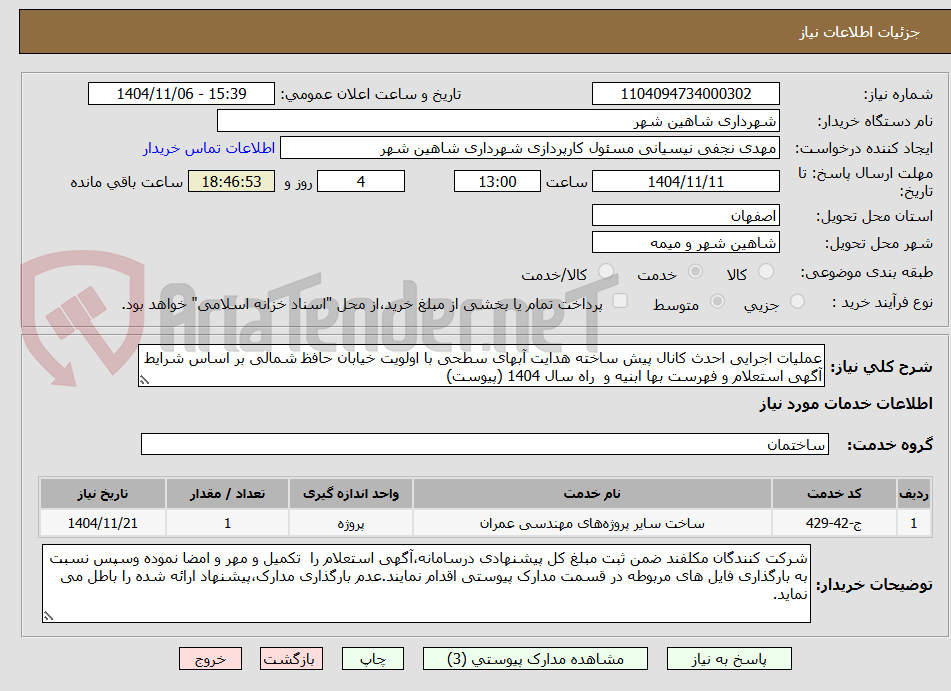Click the پاسخ به نیاز button
Image resolution: width=951 pixels, height=691 pixels.
pos(729,659)
